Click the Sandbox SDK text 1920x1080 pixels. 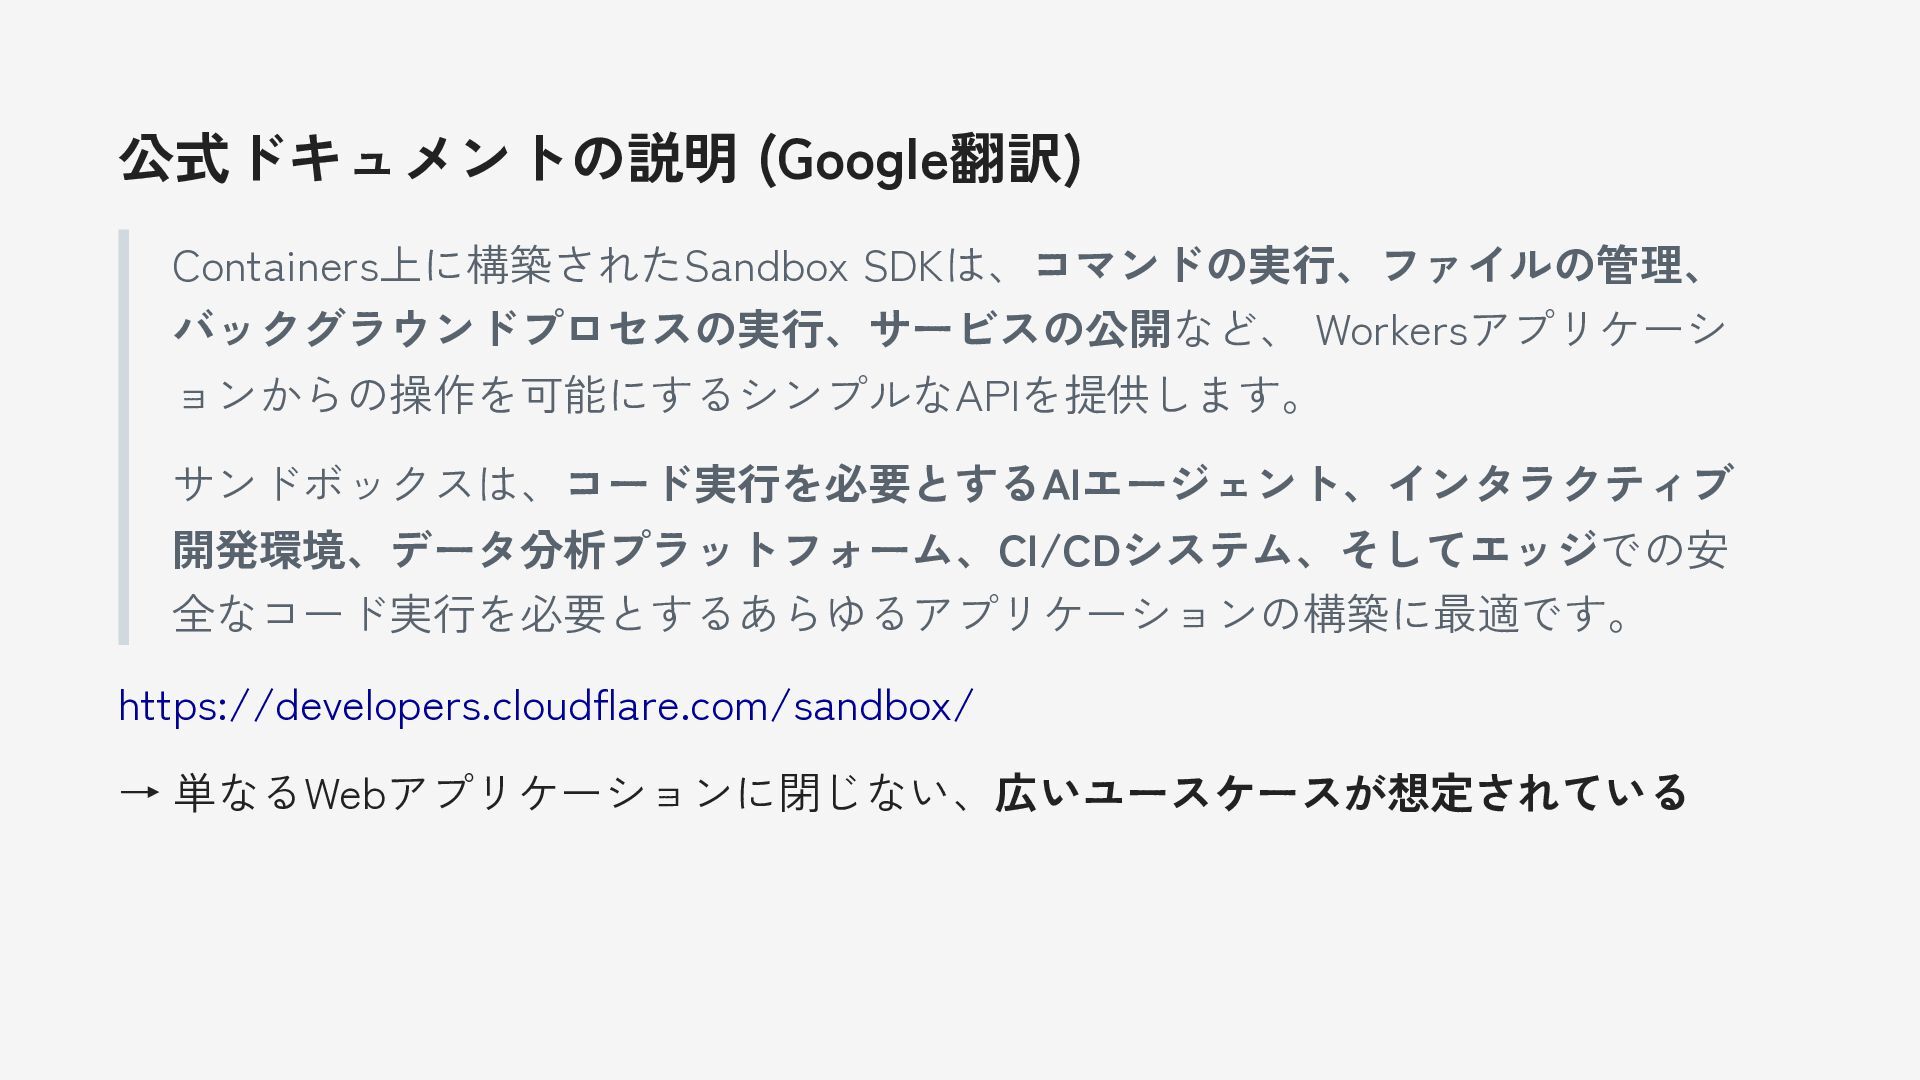(x=812, y=267)
